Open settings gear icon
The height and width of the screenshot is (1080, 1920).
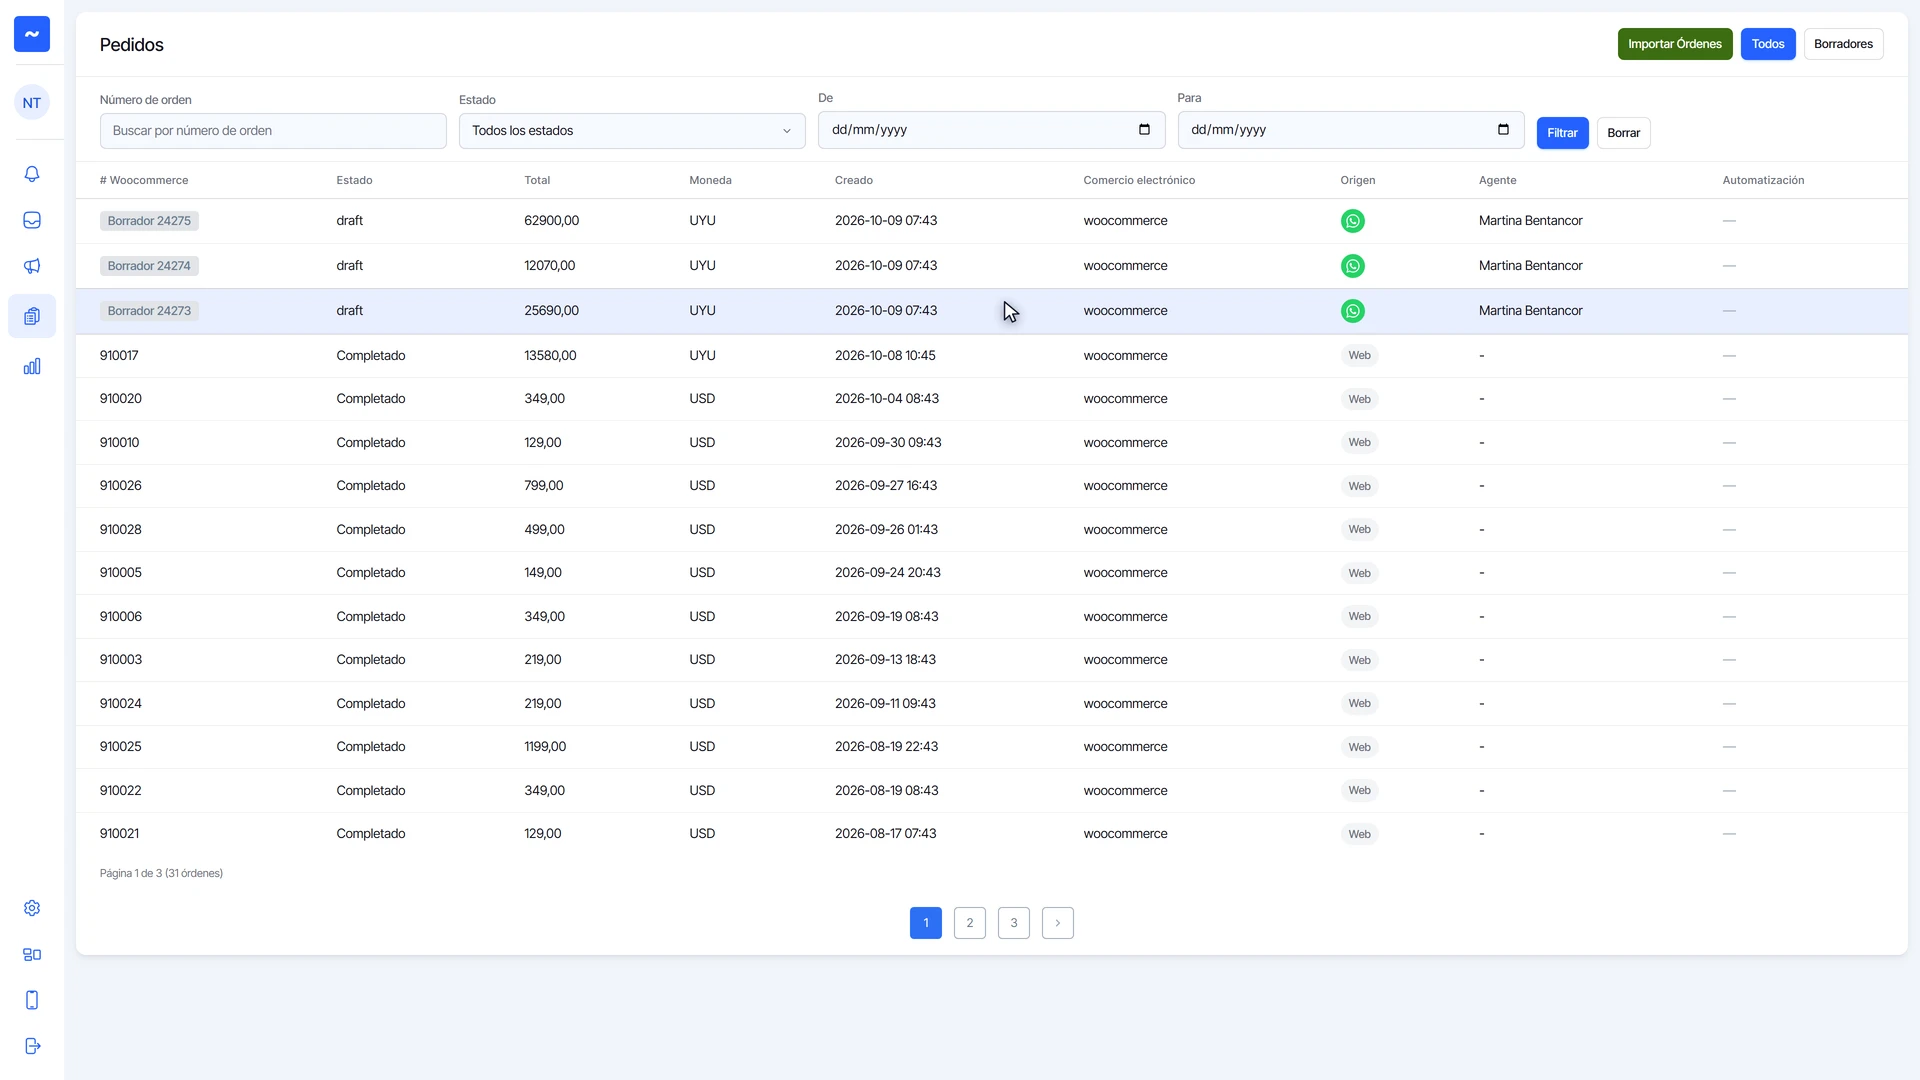point(32,908)
